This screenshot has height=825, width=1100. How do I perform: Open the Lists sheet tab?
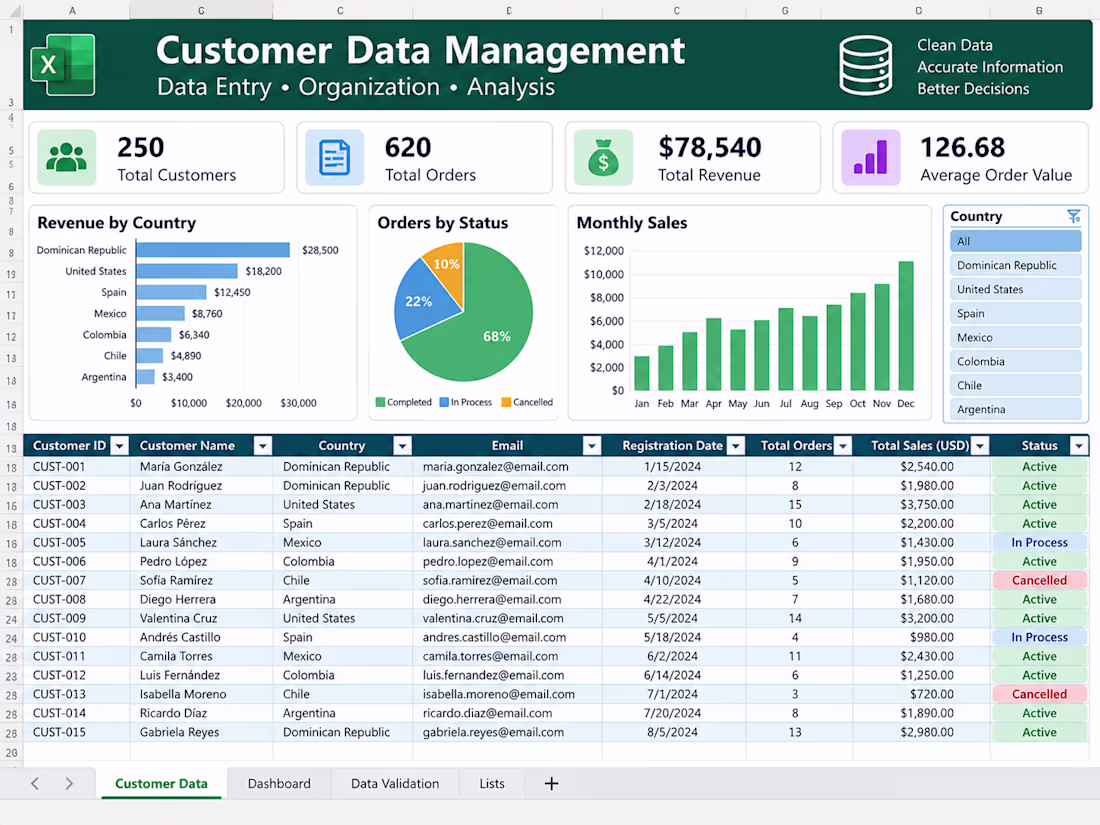[x=492, y=784]
